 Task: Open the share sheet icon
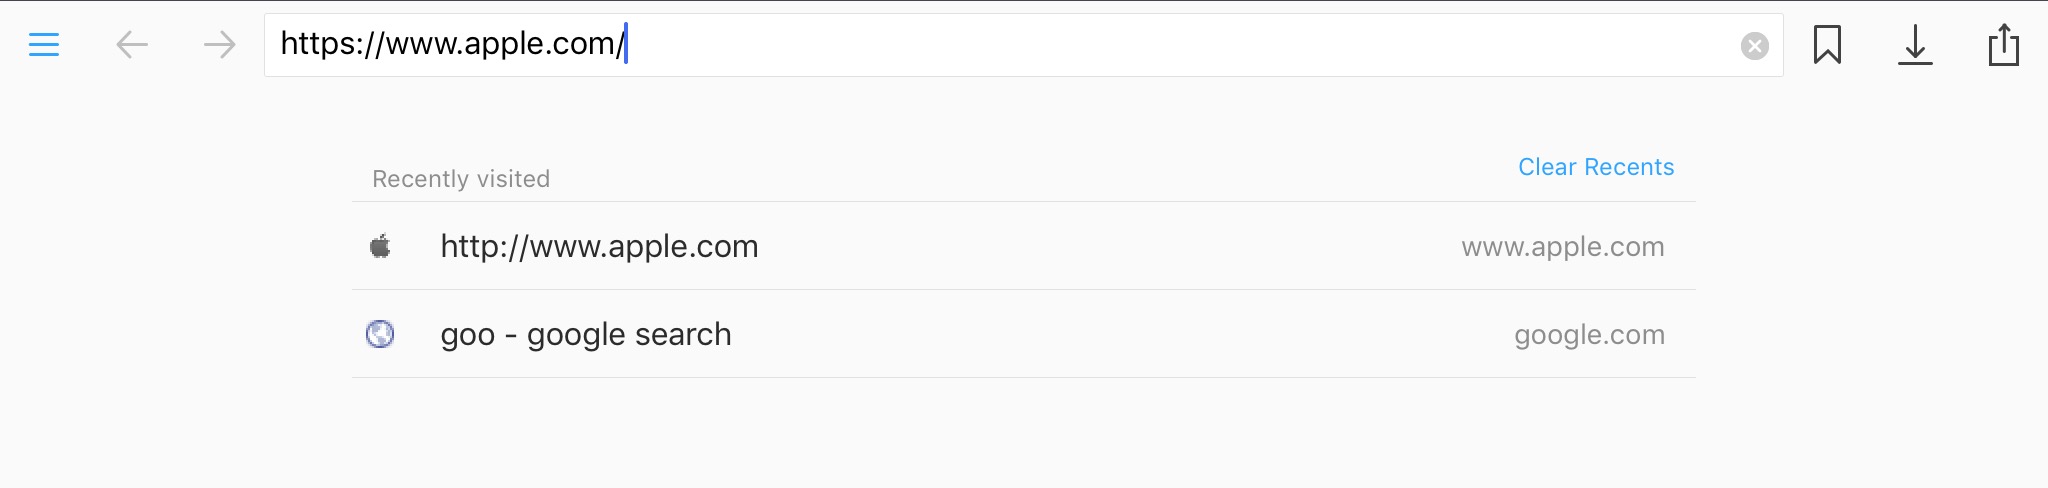(x=2003, y=45)
